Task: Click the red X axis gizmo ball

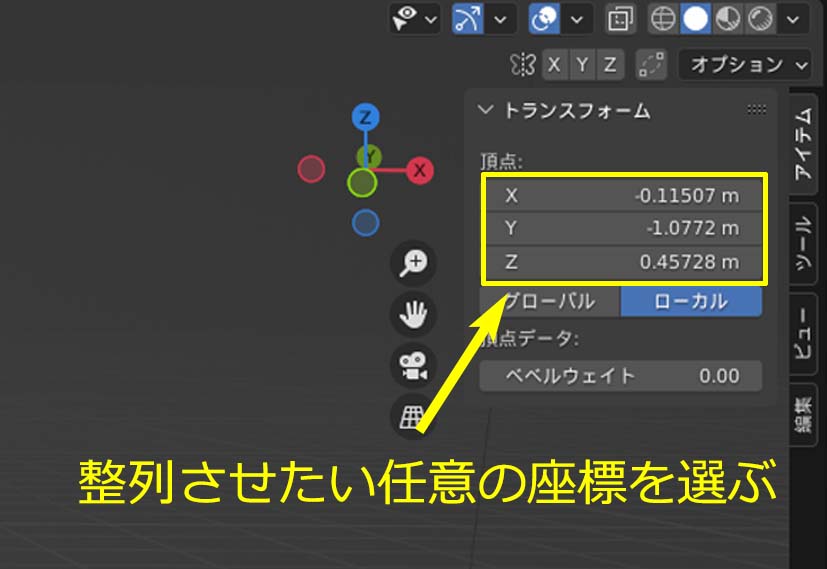Action: coord(420,170)
